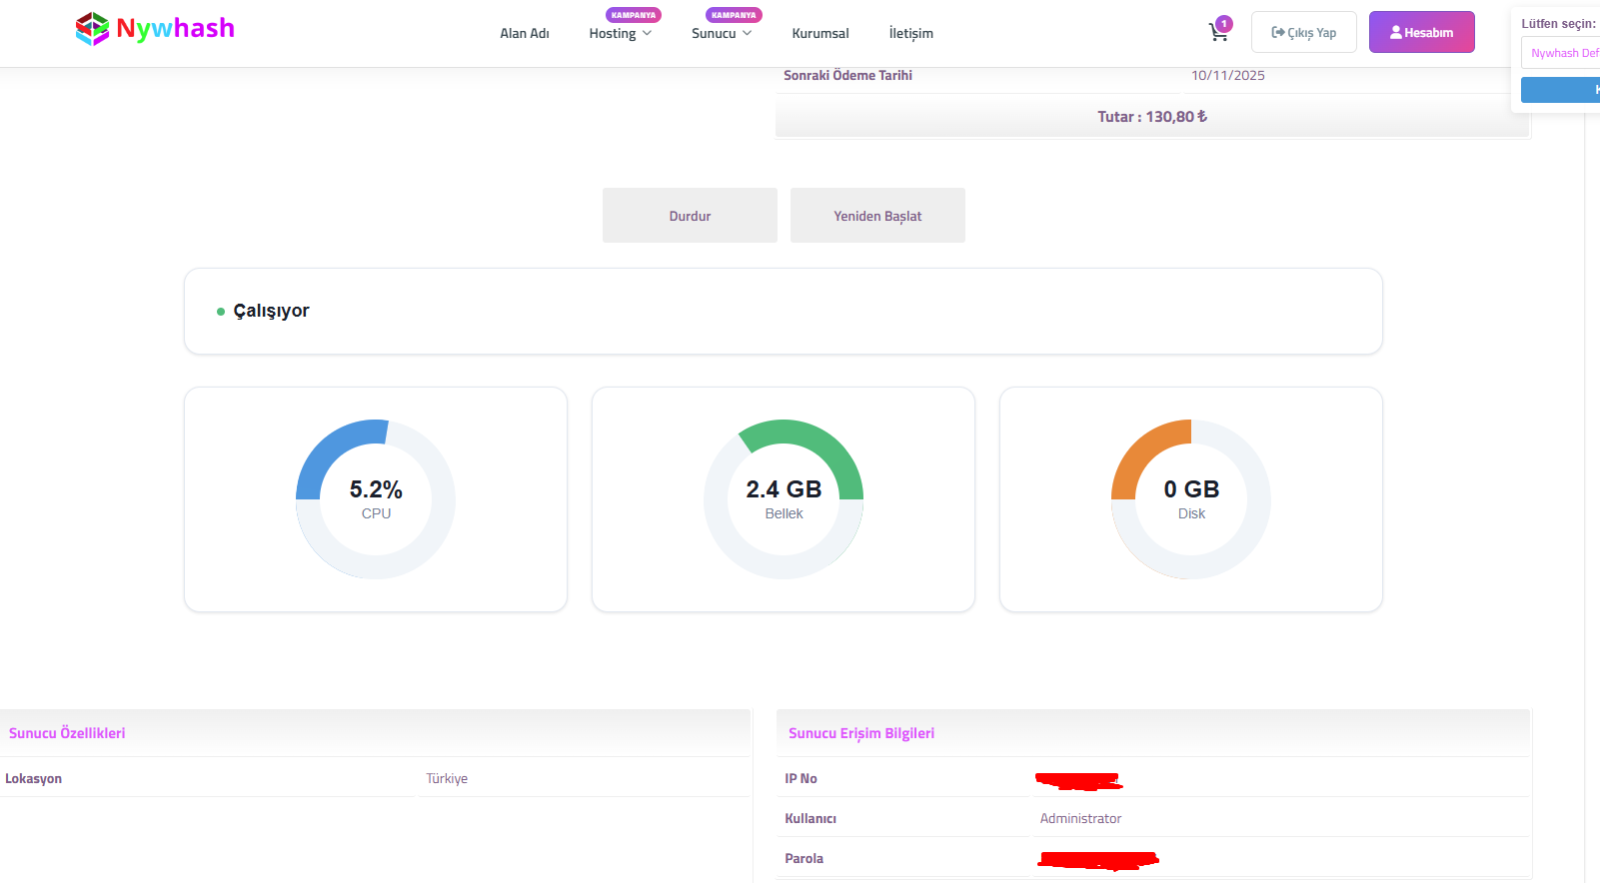The image size is (1600, 883).
Task: Click the green Çalışıyor status dot
Action: click(221, 312)
